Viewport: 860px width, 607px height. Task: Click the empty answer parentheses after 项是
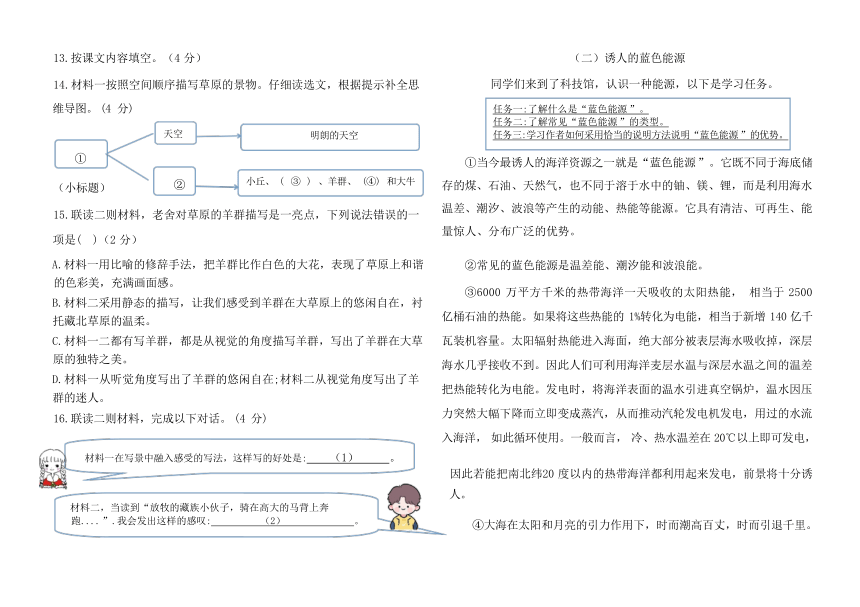coord(87,240)
